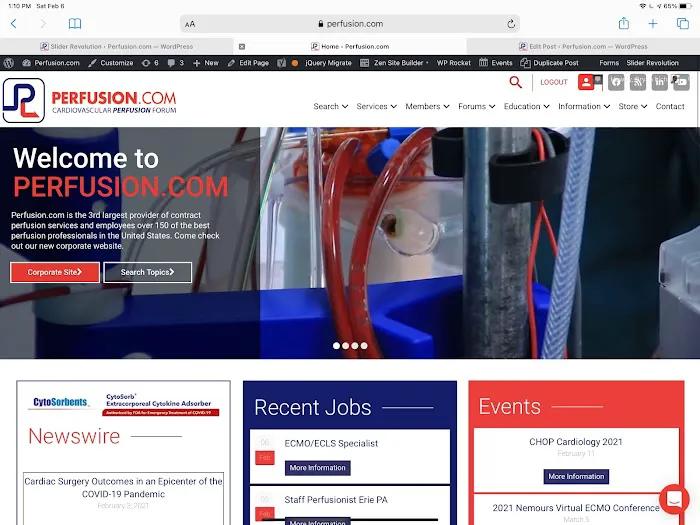The height and width of the screenshot is (525, 700).
Task: More Information for ECMO/ECLS Specialist
Action: click(317, 468)
